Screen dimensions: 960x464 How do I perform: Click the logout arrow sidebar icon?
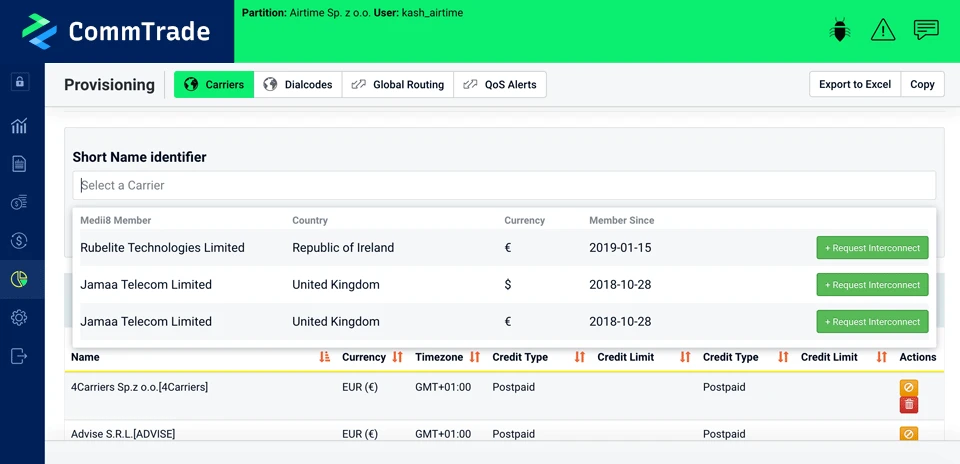click(x=19, y=356)
